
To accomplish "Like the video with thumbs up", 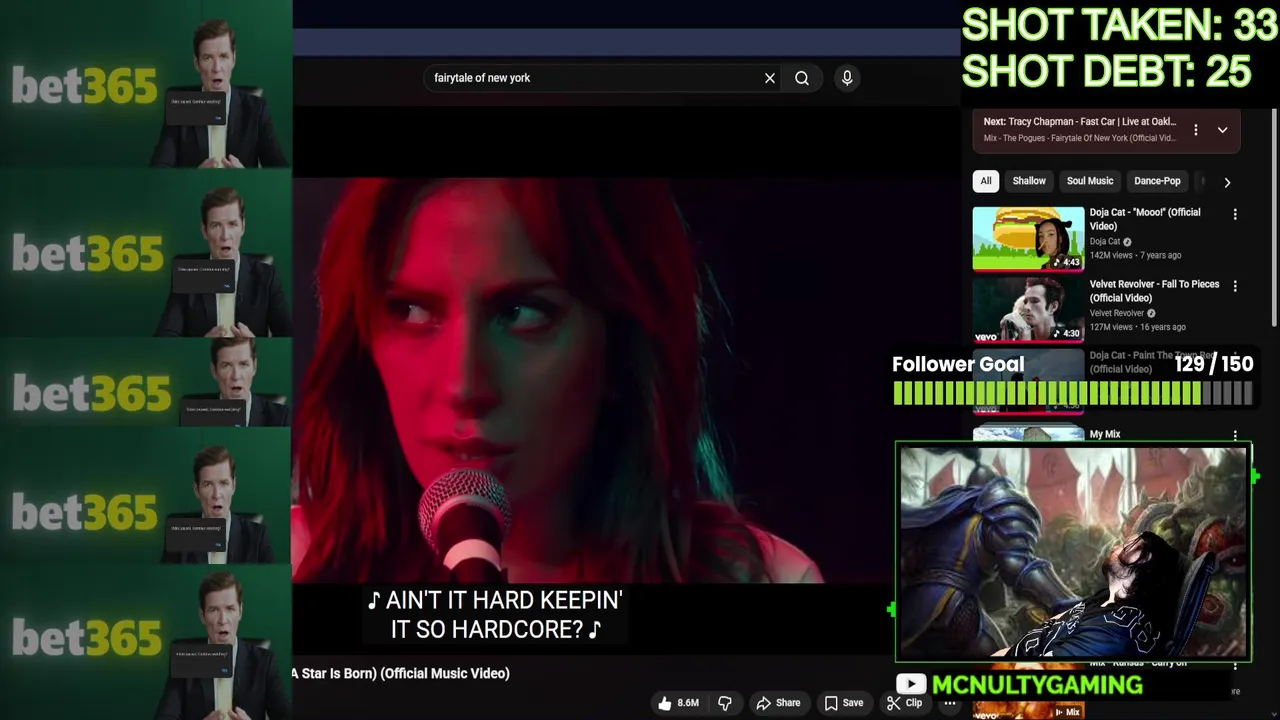I will pos(678,703).
